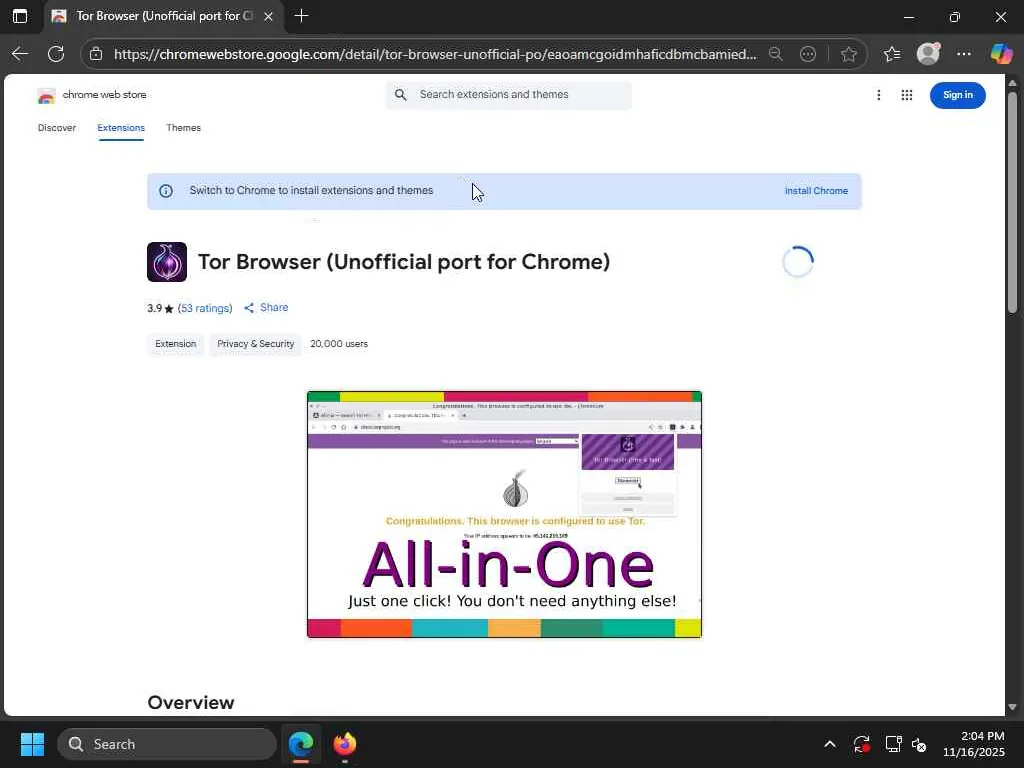
Task: Click the search magnifier in store search
Action: coord(400,95)
